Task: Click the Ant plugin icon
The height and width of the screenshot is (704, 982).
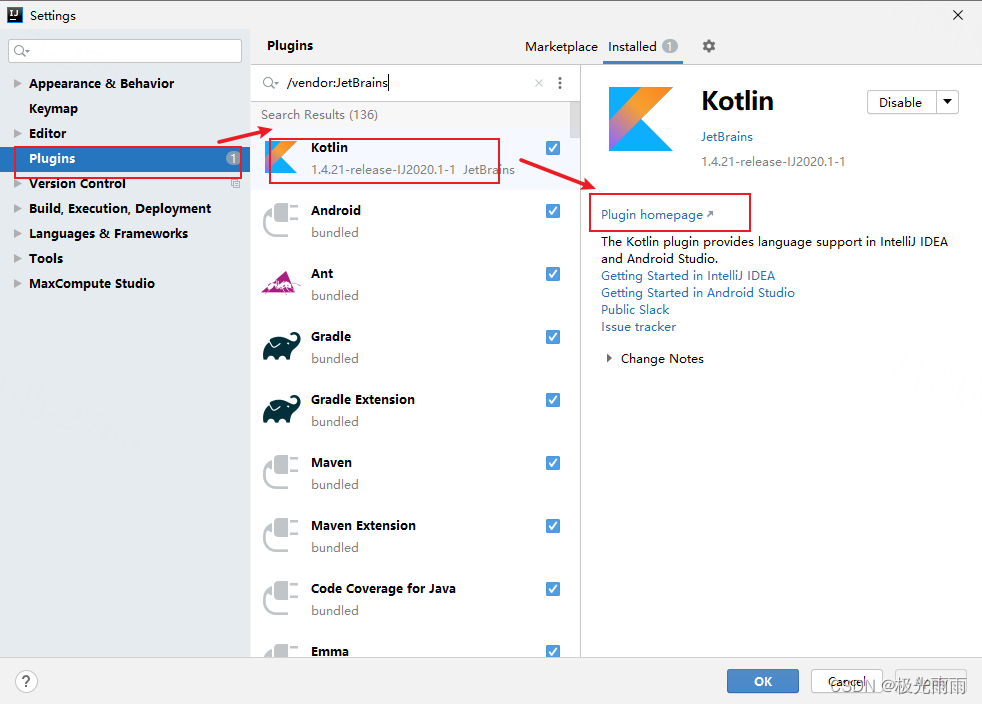Action: click(x=281, y=283)
